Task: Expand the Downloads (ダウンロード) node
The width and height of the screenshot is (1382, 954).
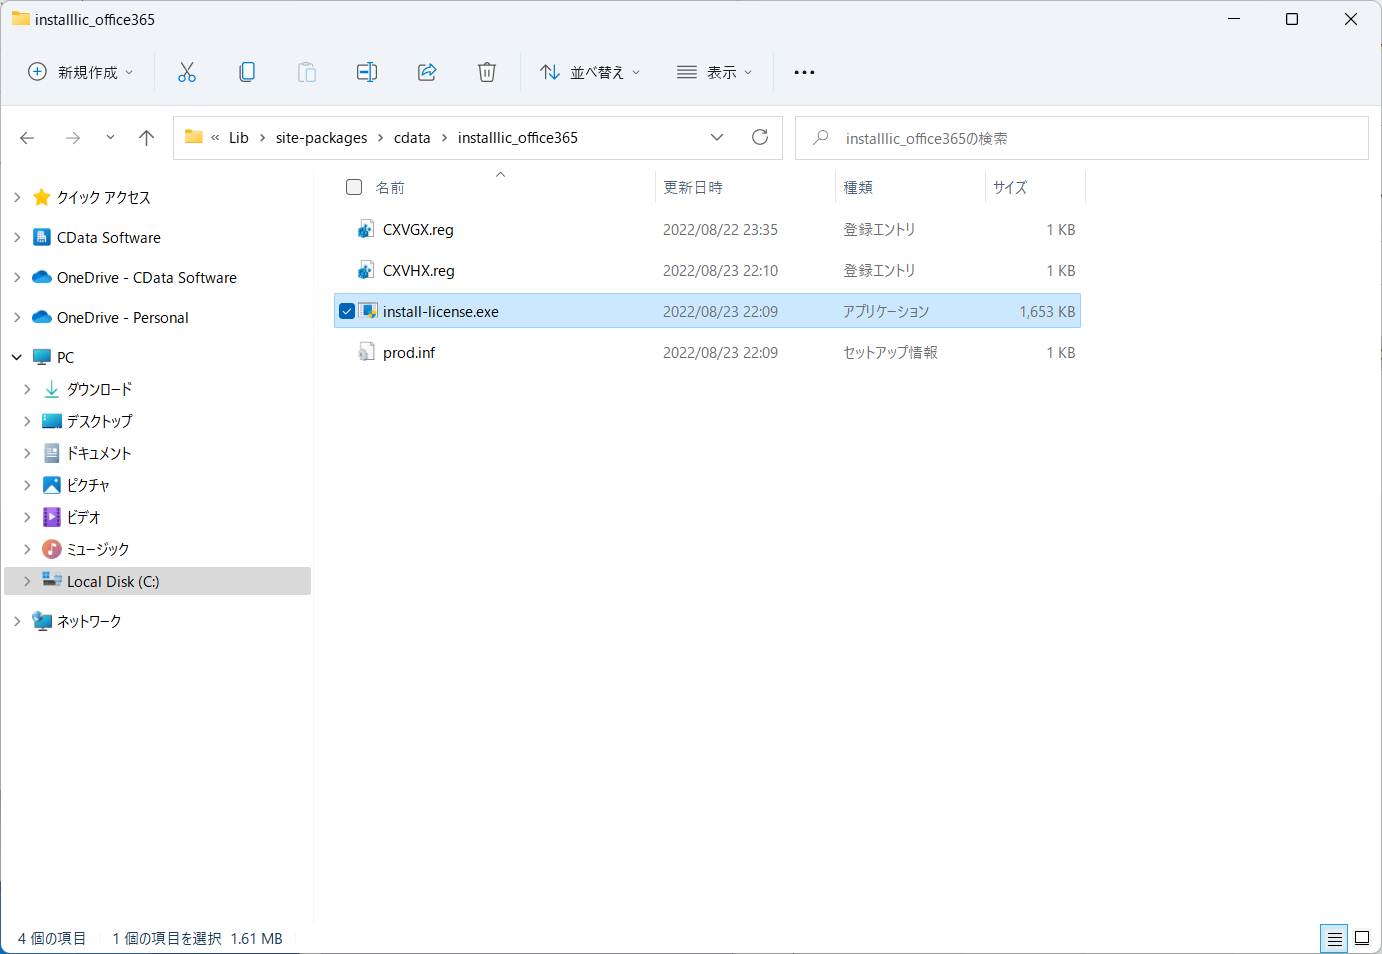Action: tap(27, 389)
